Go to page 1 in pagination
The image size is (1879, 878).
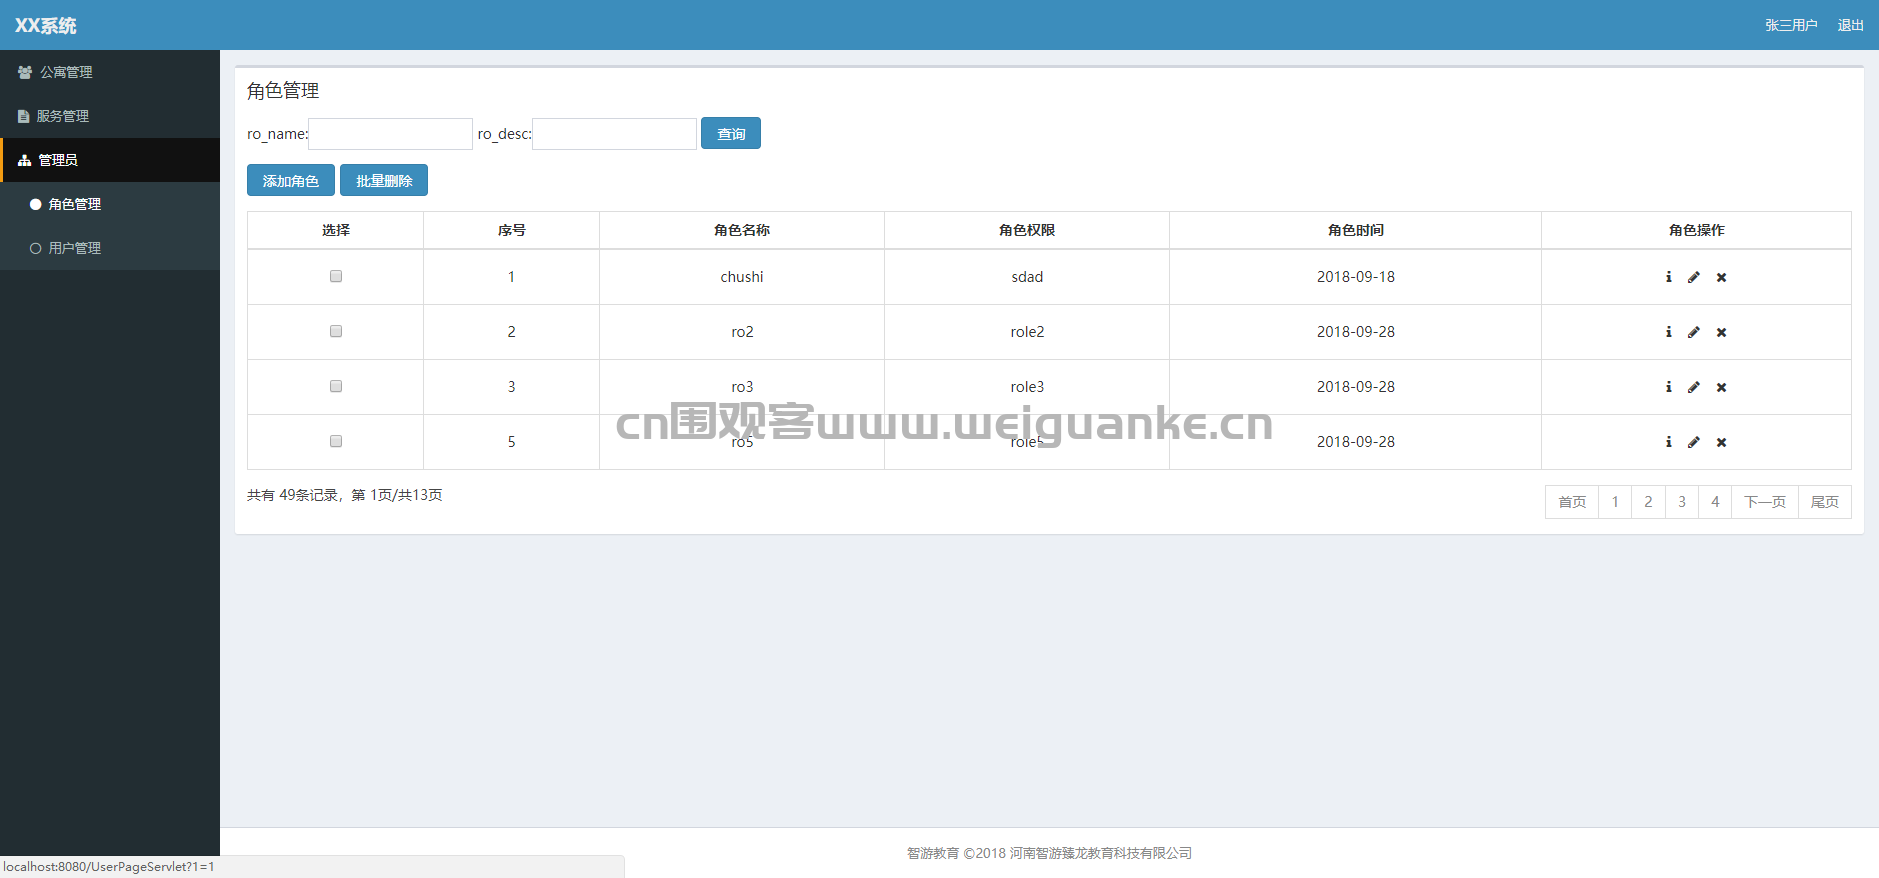point(1615,502)
